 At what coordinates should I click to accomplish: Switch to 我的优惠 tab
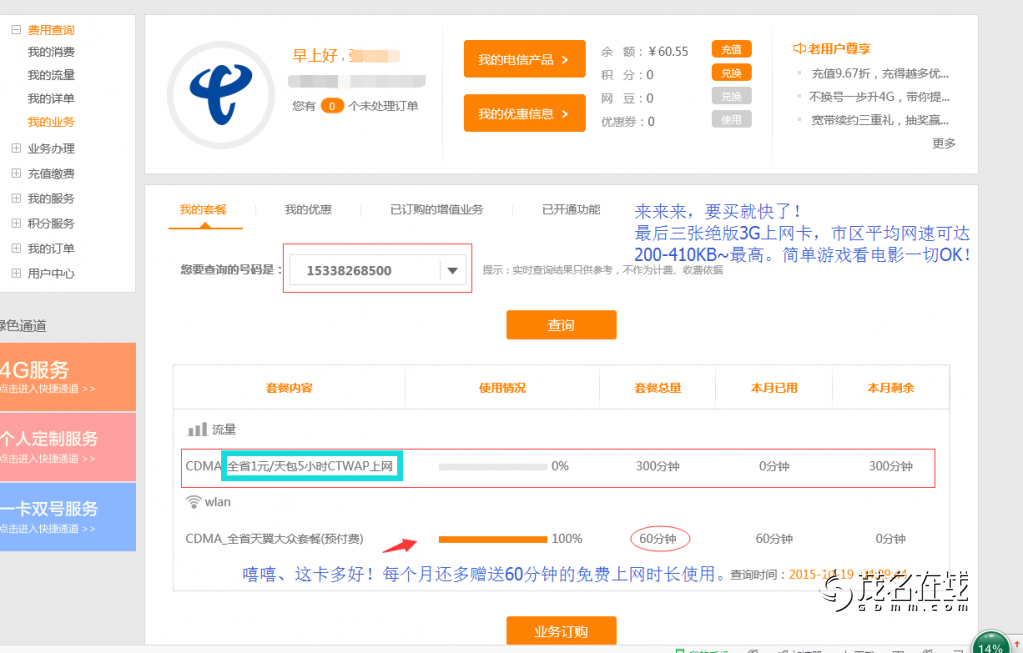tap(308, 209)
